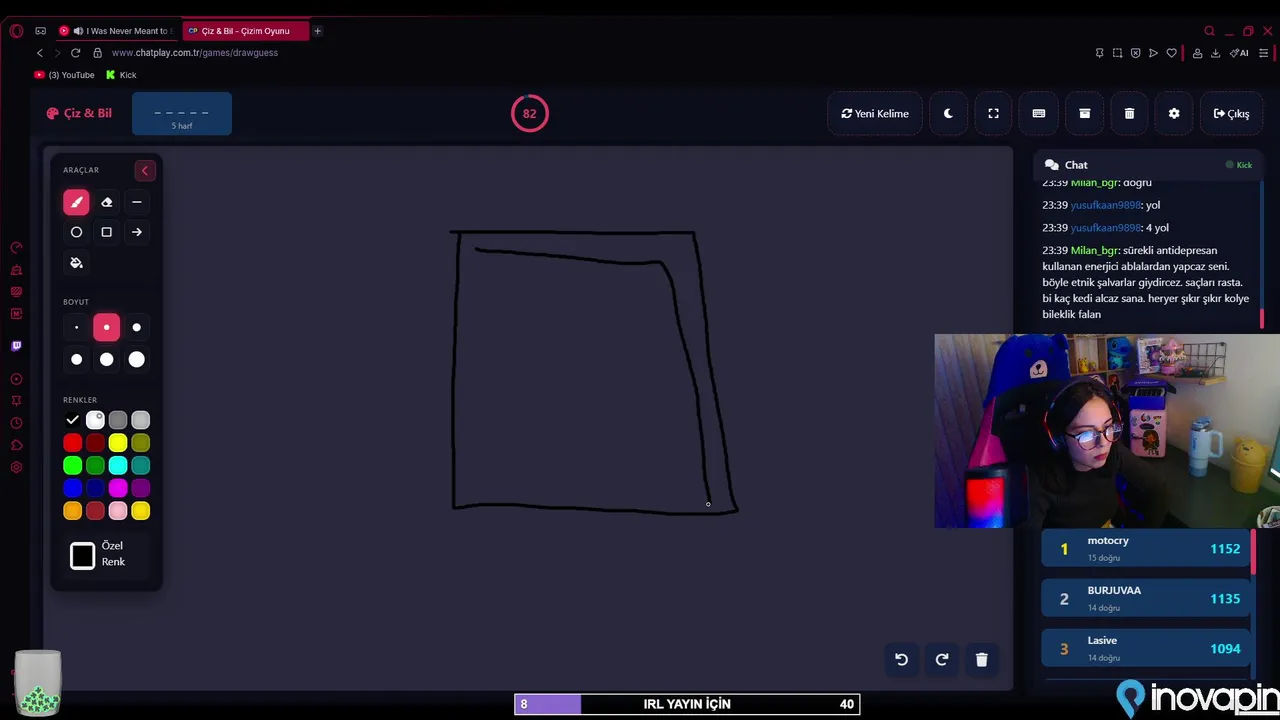Select the Çiz & Bil - Çizim Oyunu tab
Screen dimensions: 1280x720
point(245,31)
